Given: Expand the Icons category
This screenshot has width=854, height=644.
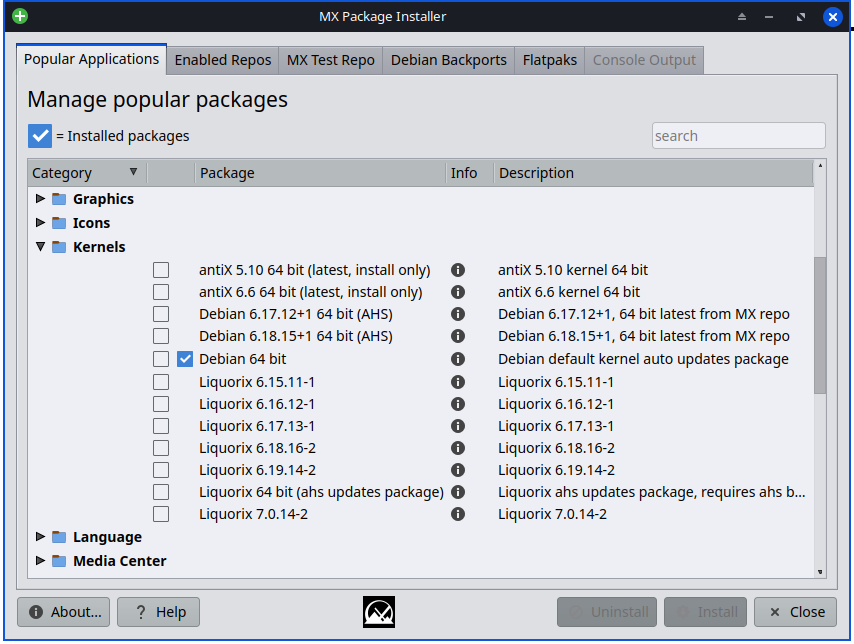Looking at the screenshot, I should (x=40, y=223).
